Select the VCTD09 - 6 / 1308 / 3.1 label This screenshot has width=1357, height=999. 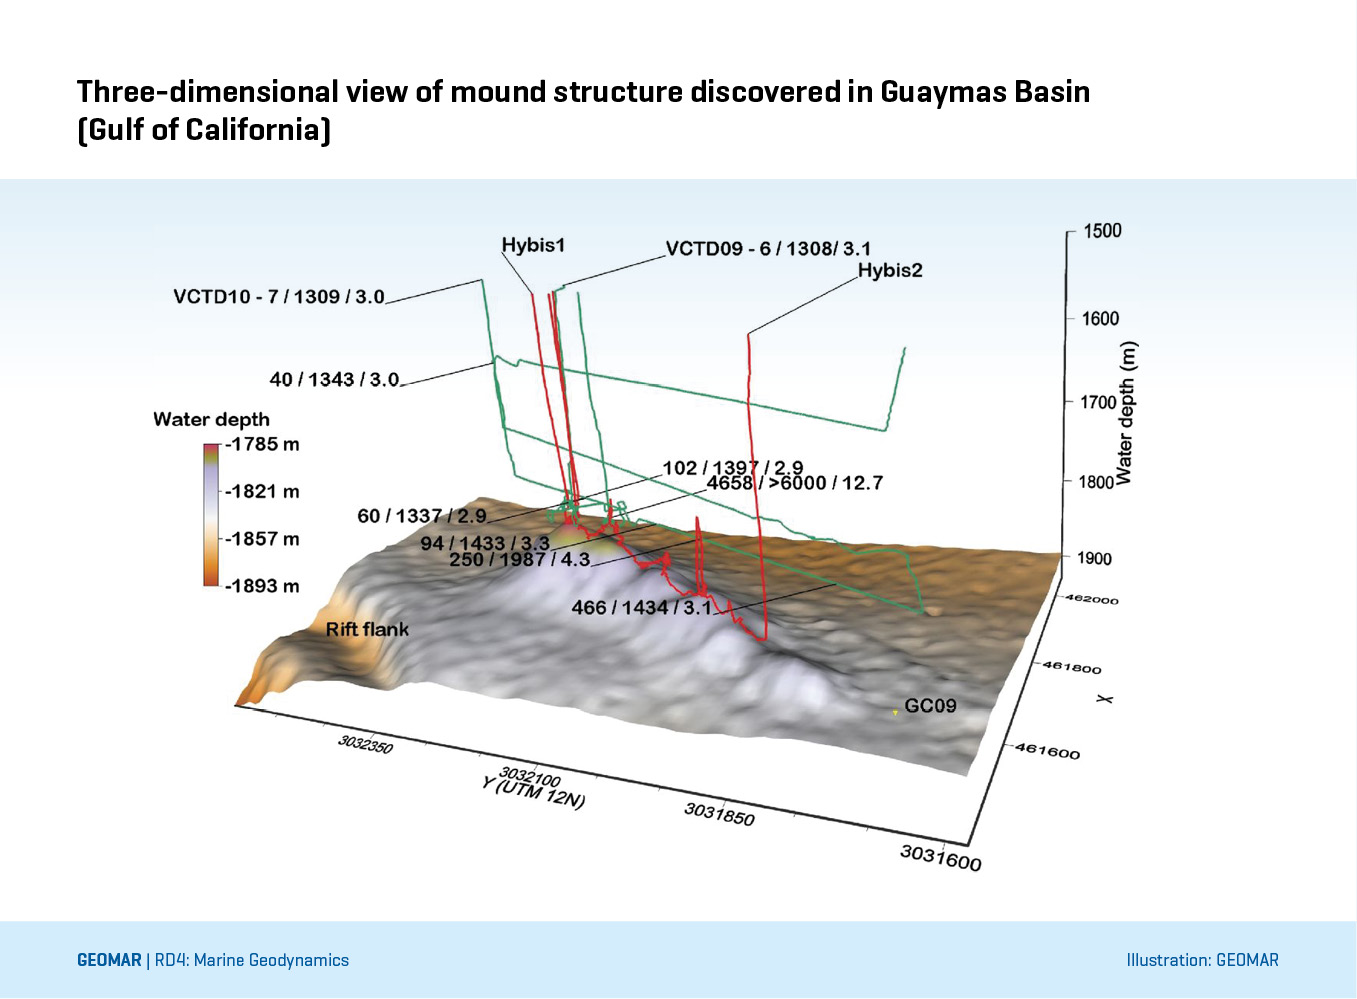tap(768, 249)
